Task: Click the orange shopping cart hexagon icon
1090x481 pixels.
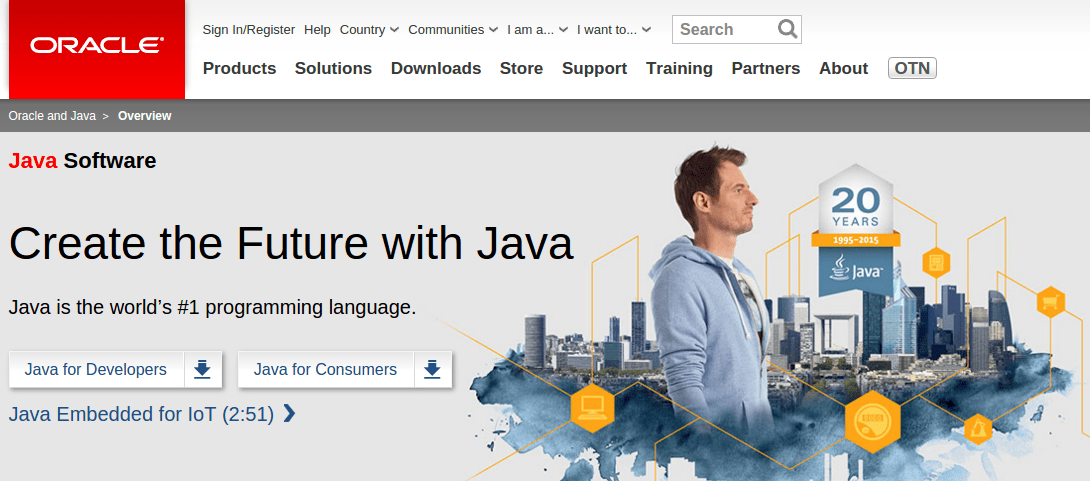Action: point(1050,302)
